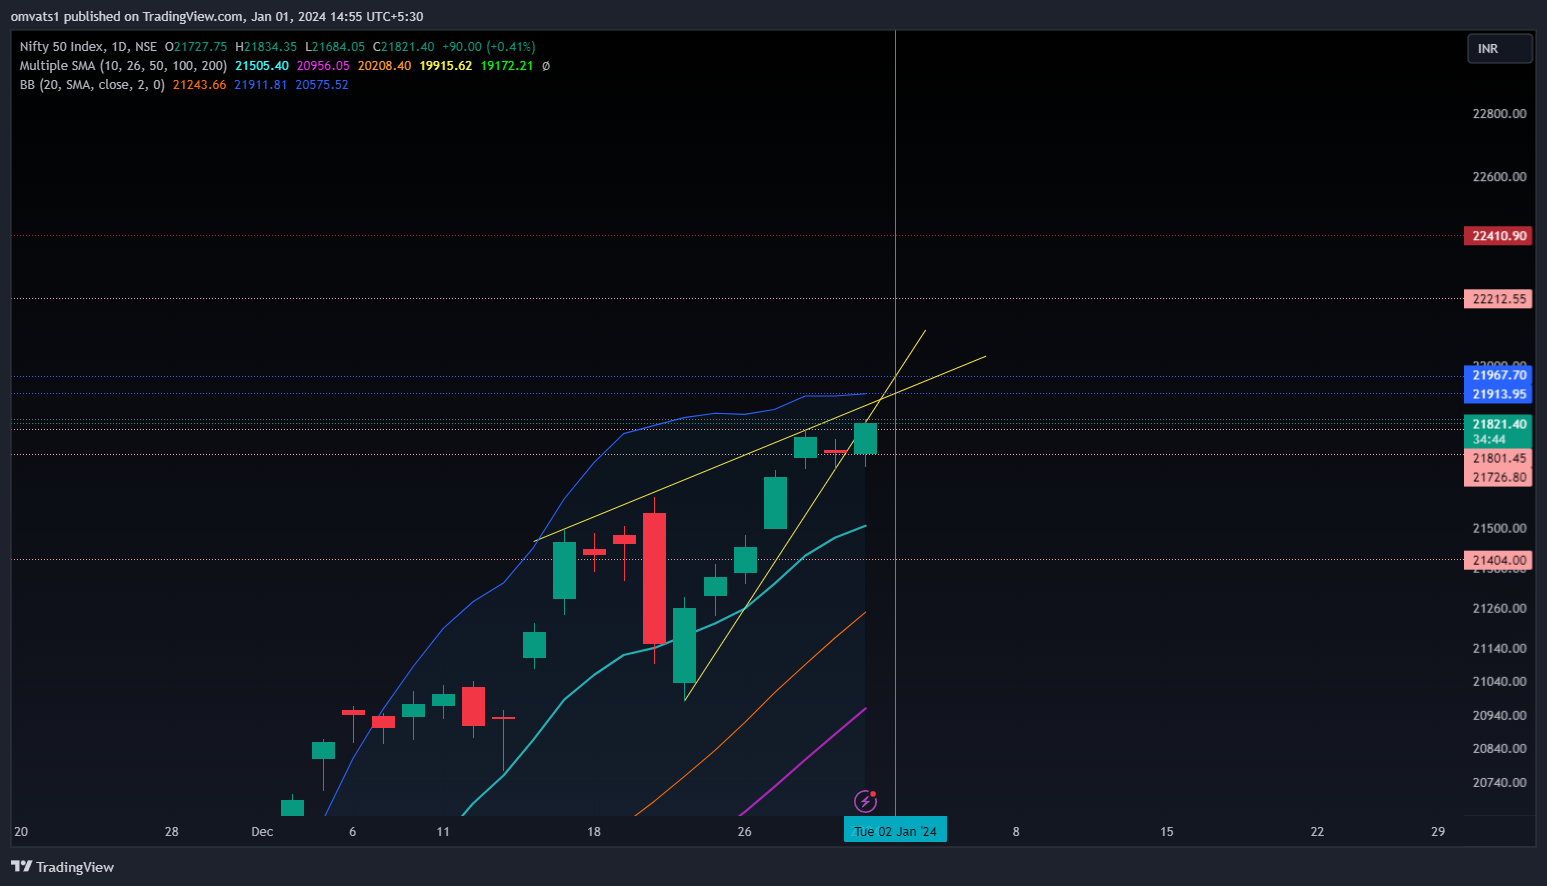This screenshot has width=1547, height=886.
Task: Click the orange SMA value 20208.40
Action: (384, 66)
